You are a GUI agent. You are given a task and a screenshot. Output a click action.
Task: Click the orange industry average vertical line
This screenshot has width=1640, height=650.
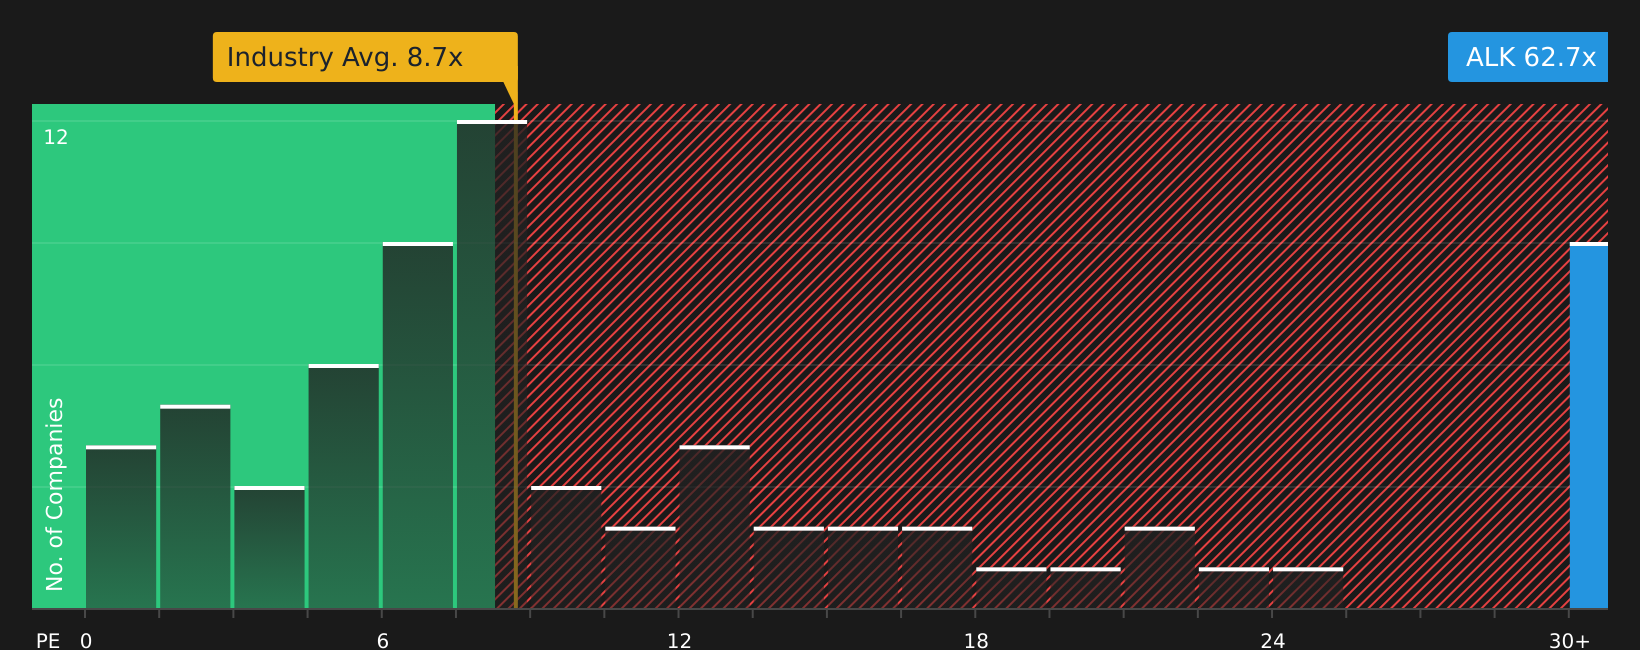[x=516, y=356]
